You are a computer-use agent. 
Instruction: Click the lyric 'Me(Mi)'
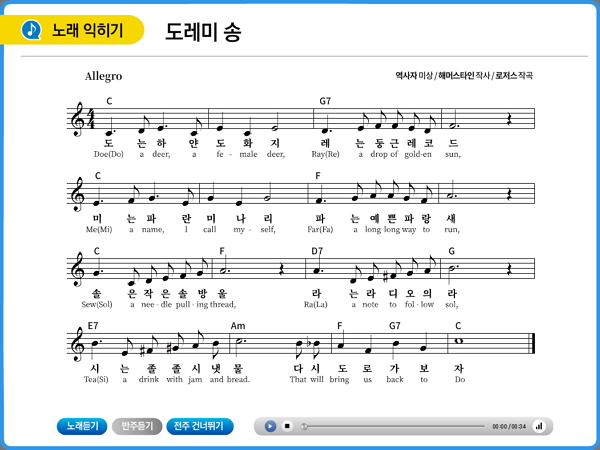pyautogui.click(x=99, y=229)
